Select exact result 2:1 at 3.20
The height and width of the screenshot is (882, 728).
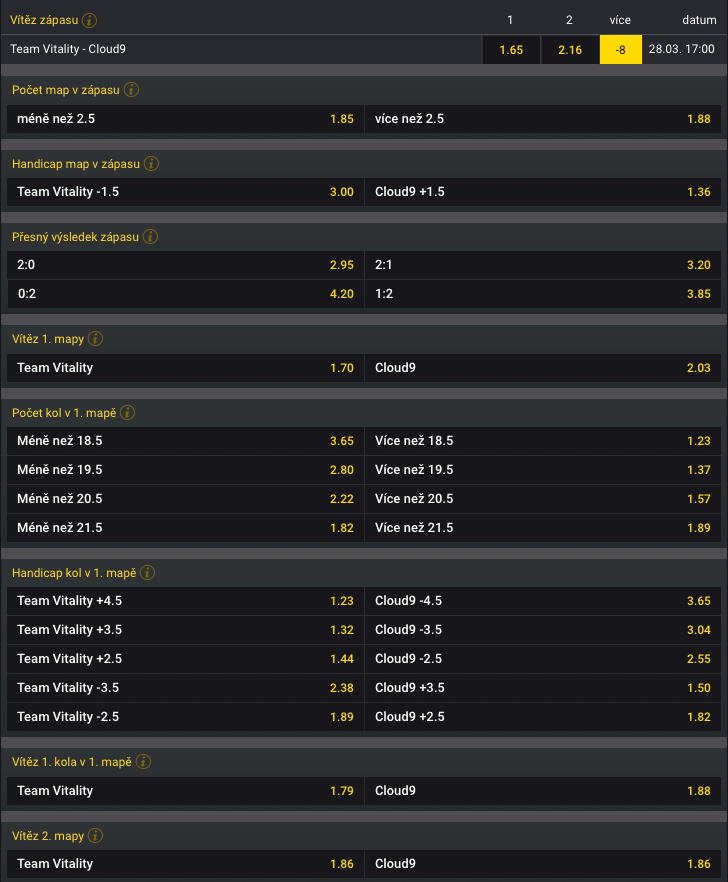pyautogui.click(x=543, y=265)
